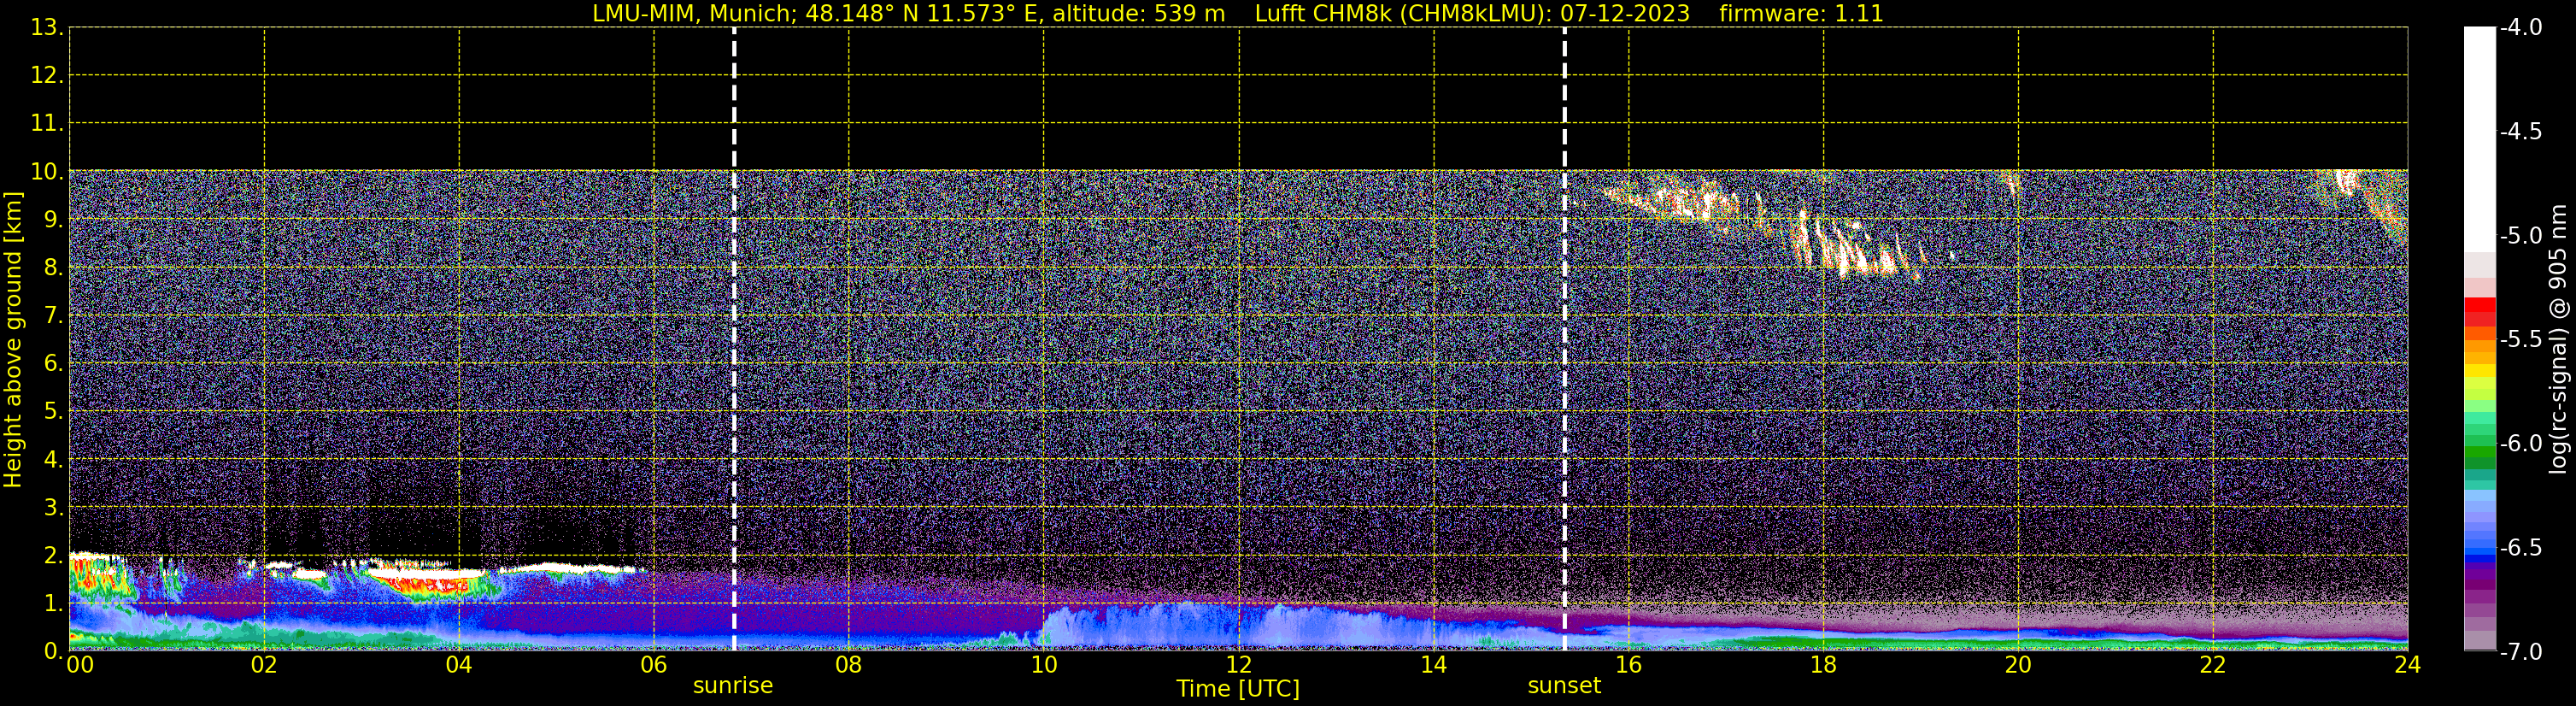Click the '4.' height axis tick label
This screenshot has width=2576, height=706.
coord(53,460)
